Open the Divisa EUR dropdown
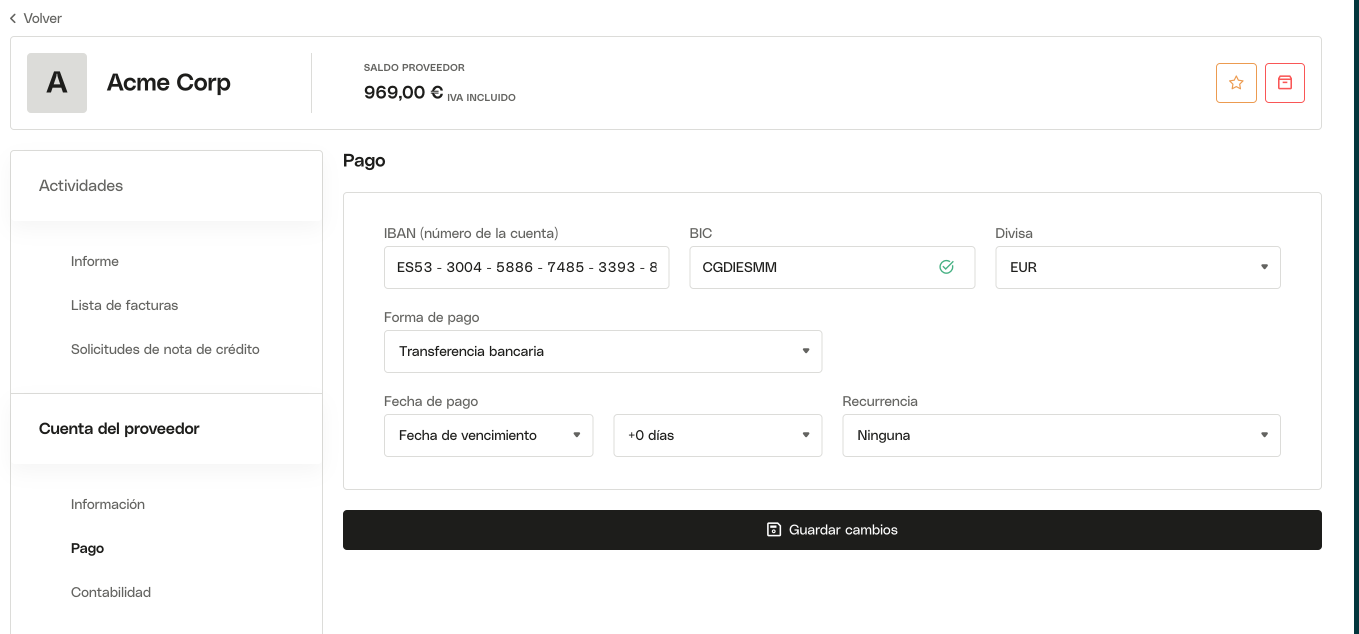This screenshot has width=1359, height=634. (x=1138, y=268)
